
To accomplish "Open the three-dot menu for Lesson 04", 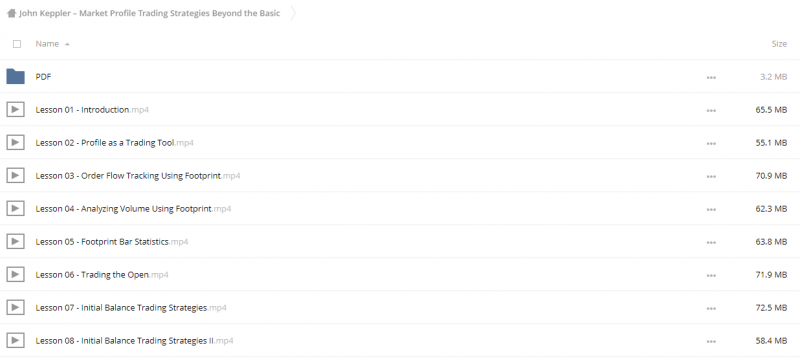I will (x=711, y=209).
